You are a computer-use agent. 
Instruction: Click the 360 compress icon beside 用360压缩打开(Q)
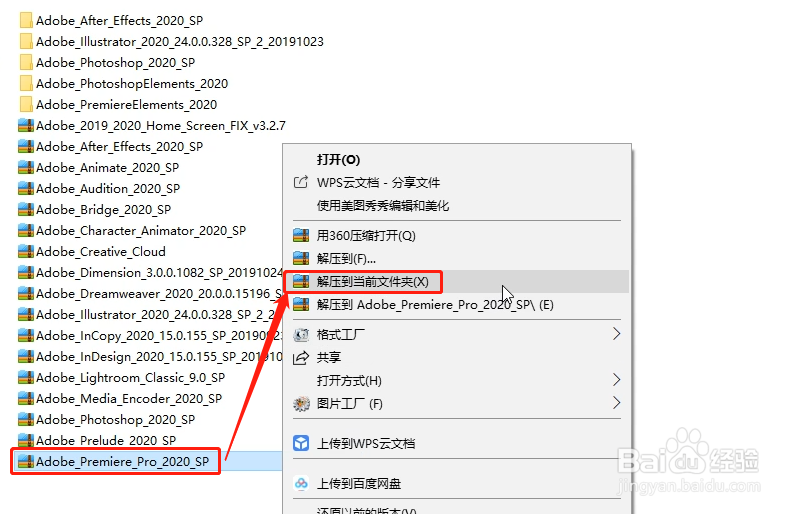(301, 236)
